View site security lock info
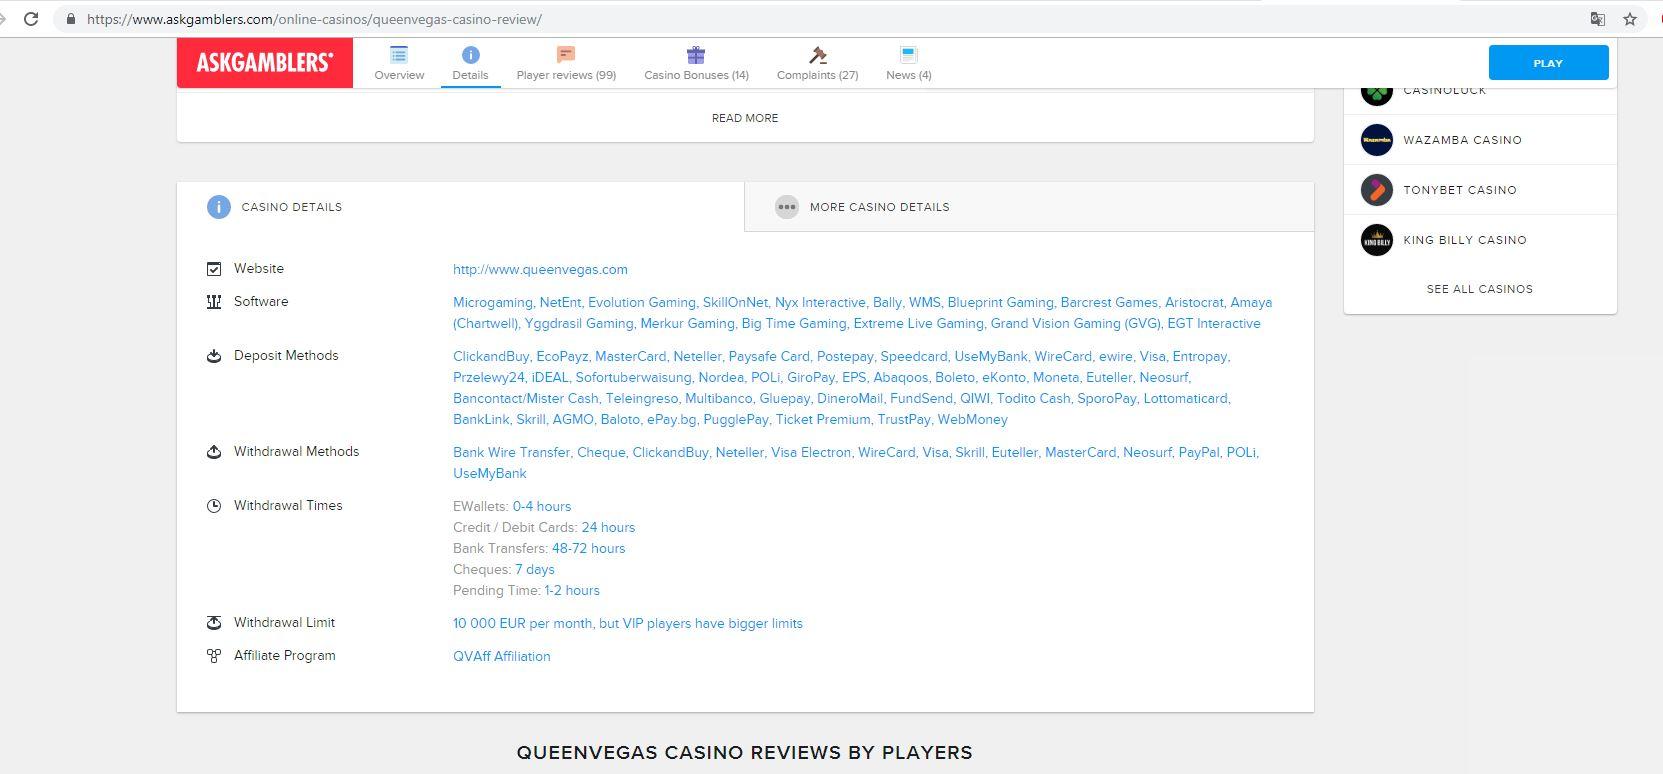Screen dimensions: 1663x774 70,19
